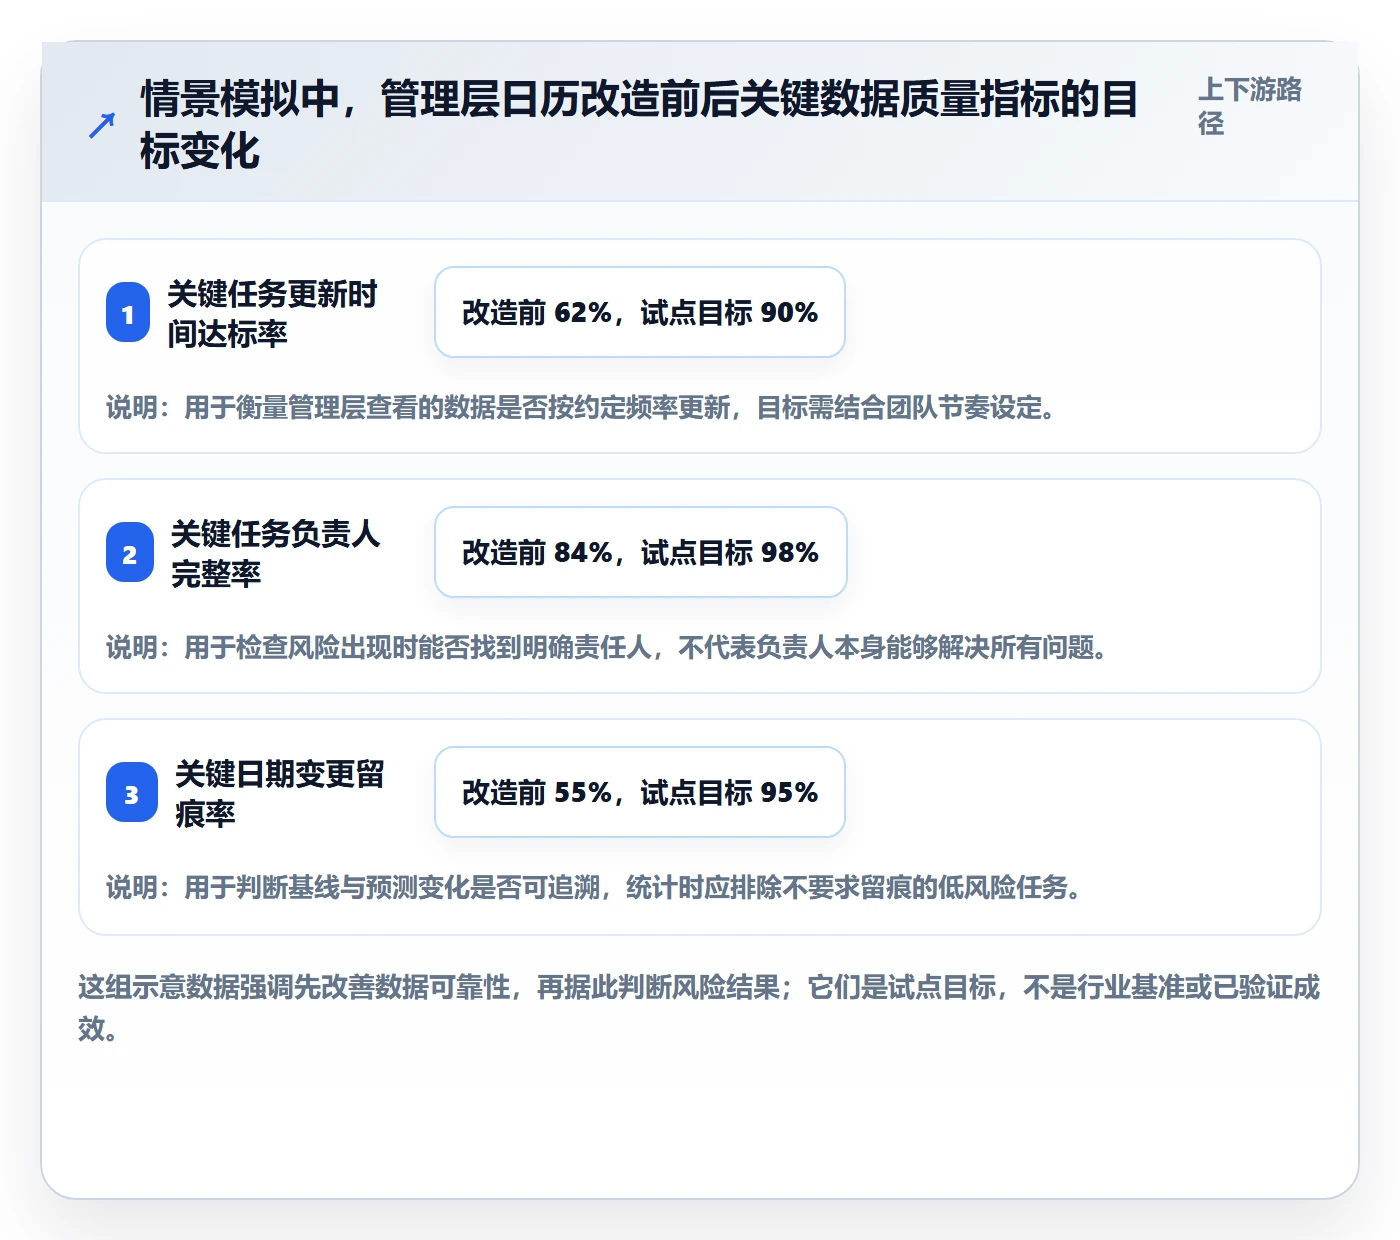Click the footer text 这组示意数据强调先改善数据可靠性
This screenshot has height=1240, width=1400.
click(x=699, y=1007)
